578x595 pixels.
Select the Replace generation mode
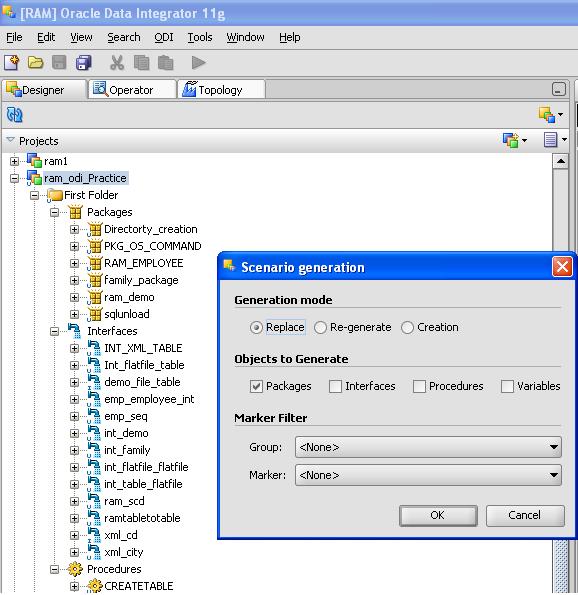pyautogui.click(x=256, y=327)
